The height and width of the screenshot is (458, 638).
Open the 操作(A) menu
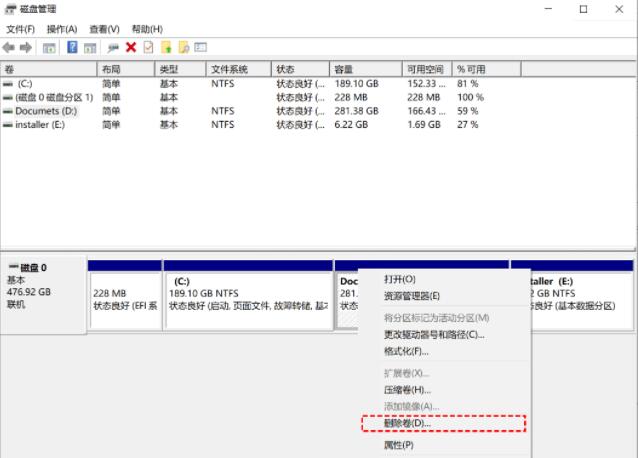(x=62, y=29)
